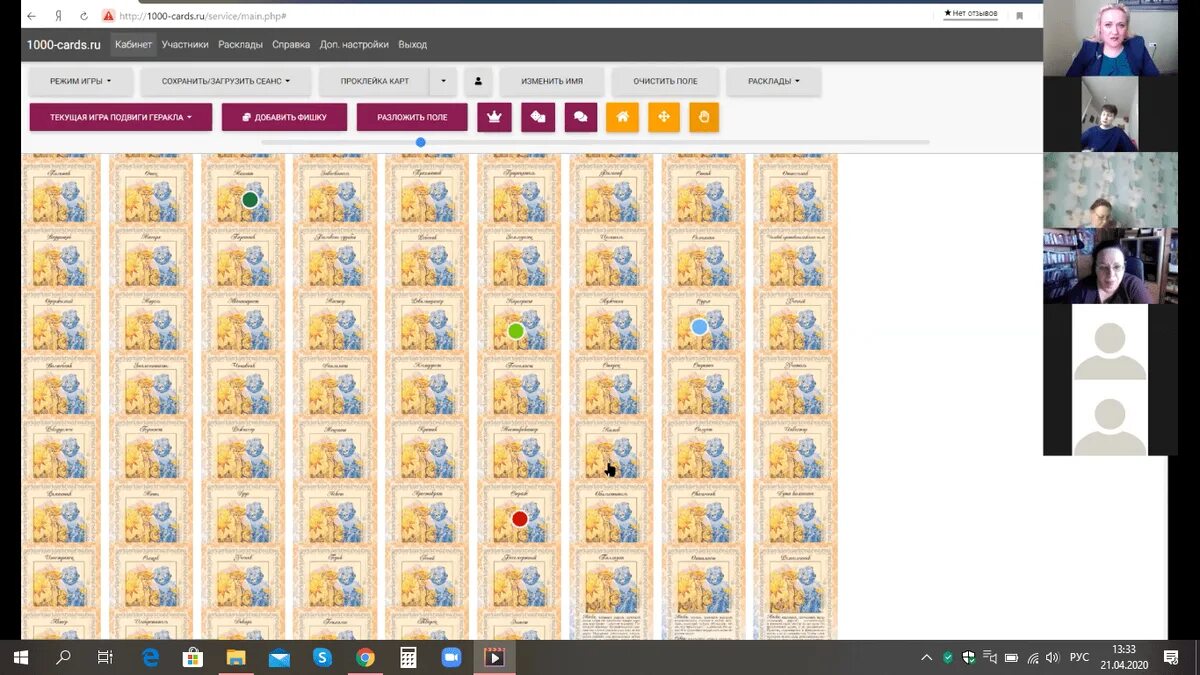This screenshot has width=1200, height=675.
Task: Click the blue zoom slider handle
Action: pos(421,142)
